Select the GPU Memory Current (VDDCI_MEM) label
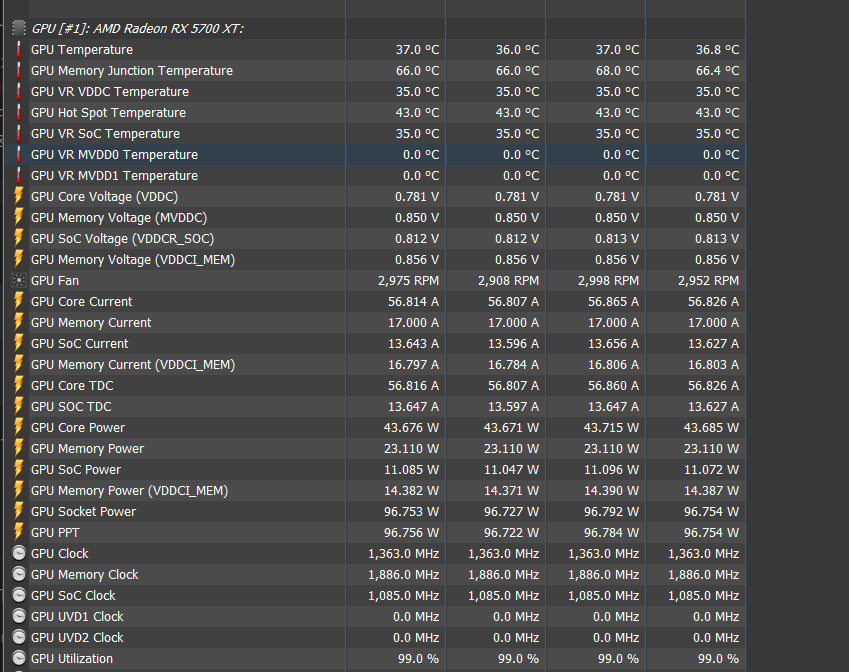 [133, 365]
